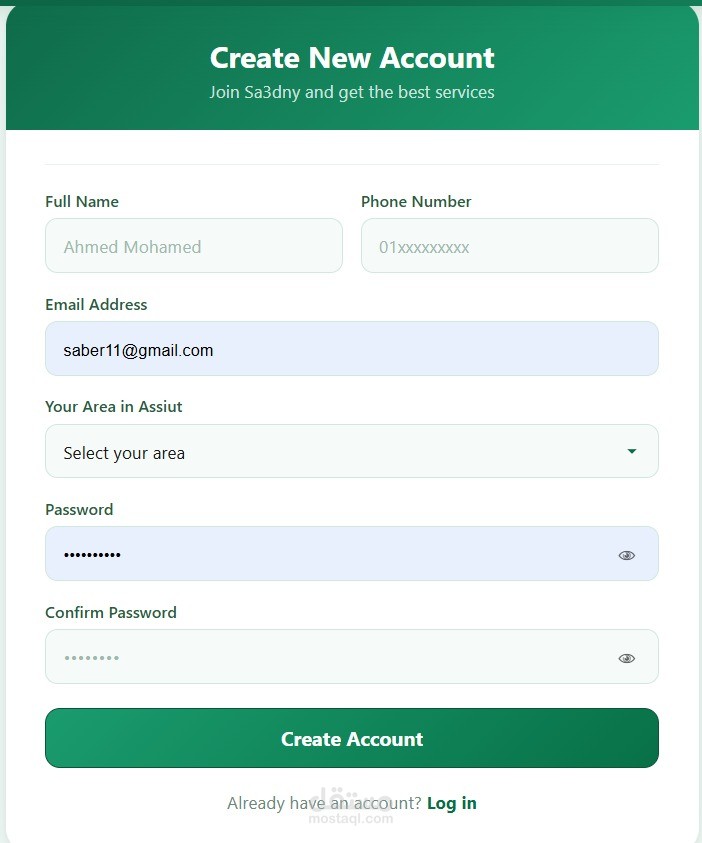This screenshot has width=702, height=843.
Task: Click the 'Password' field label
Action: pyautogui.click(x=79, y=510)
